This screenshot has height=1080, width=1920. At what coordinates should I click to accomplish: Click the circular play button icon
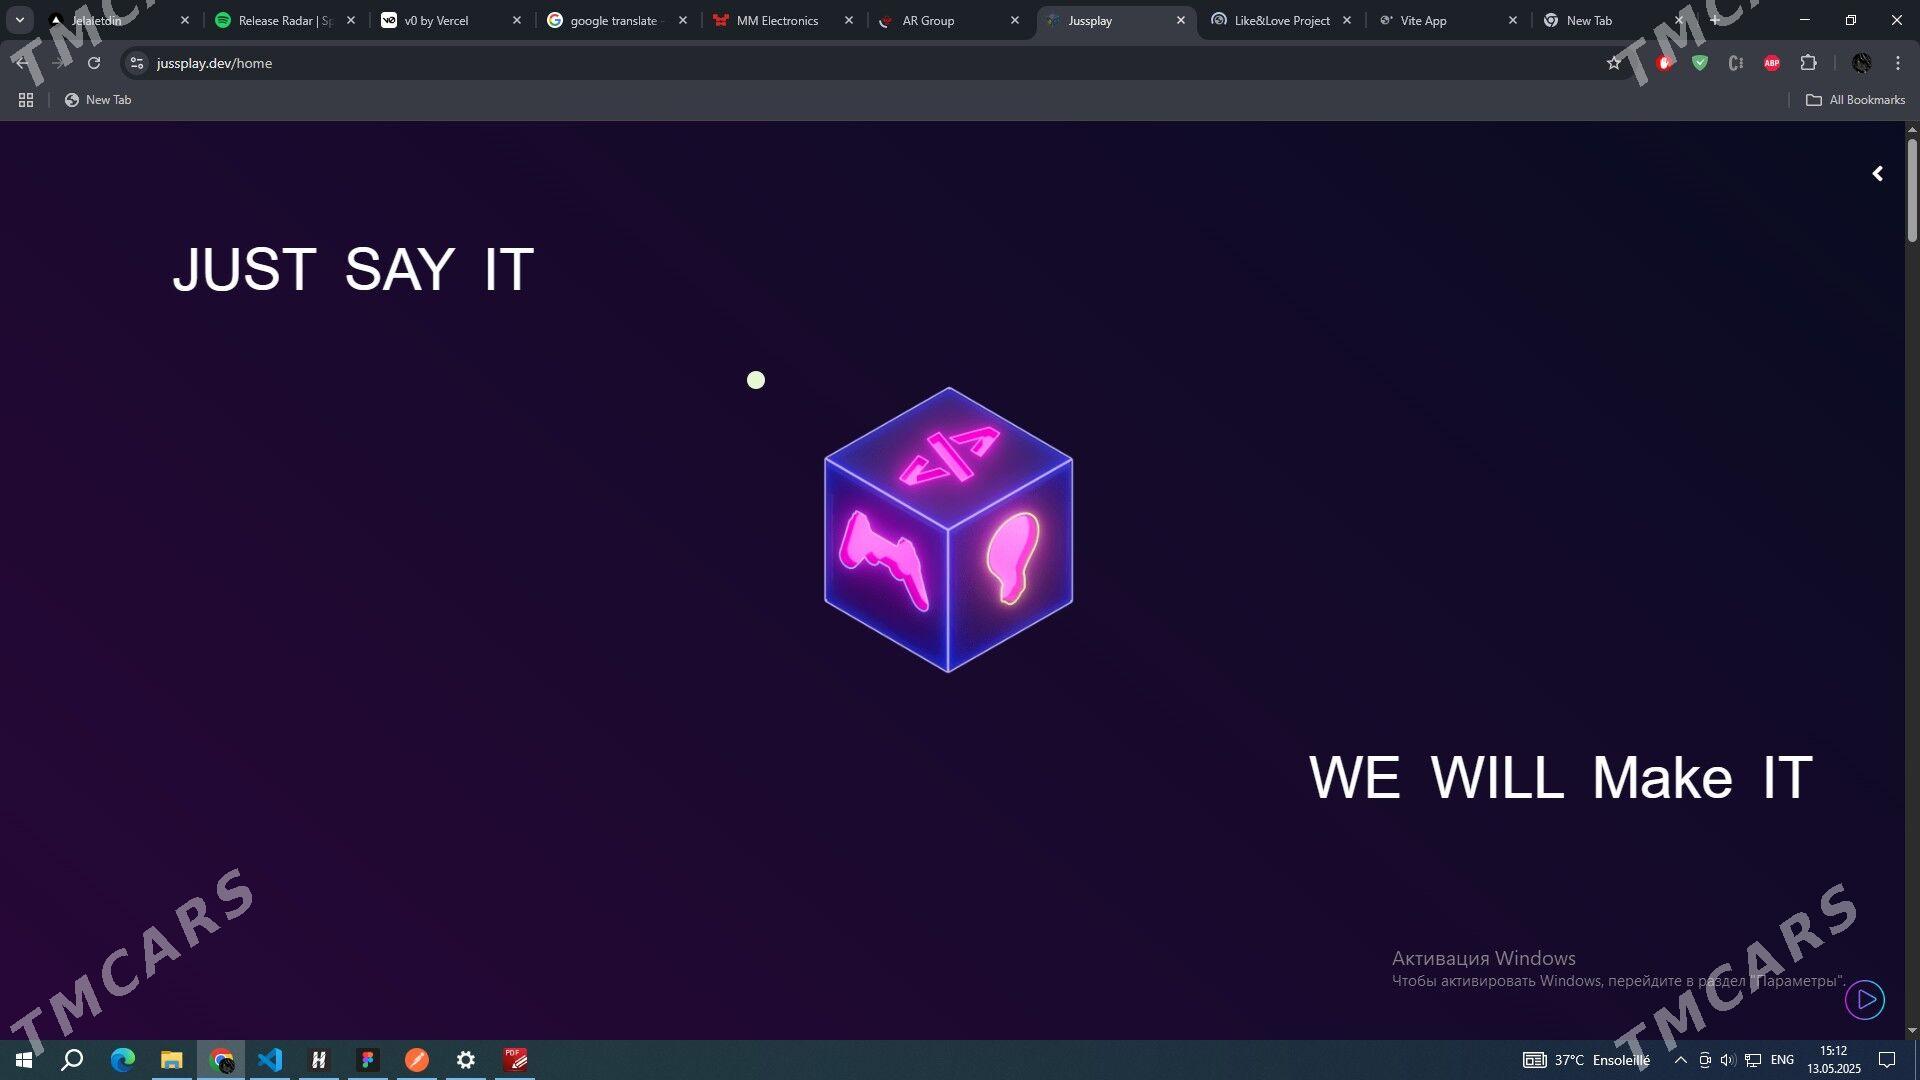(1865, 999)
